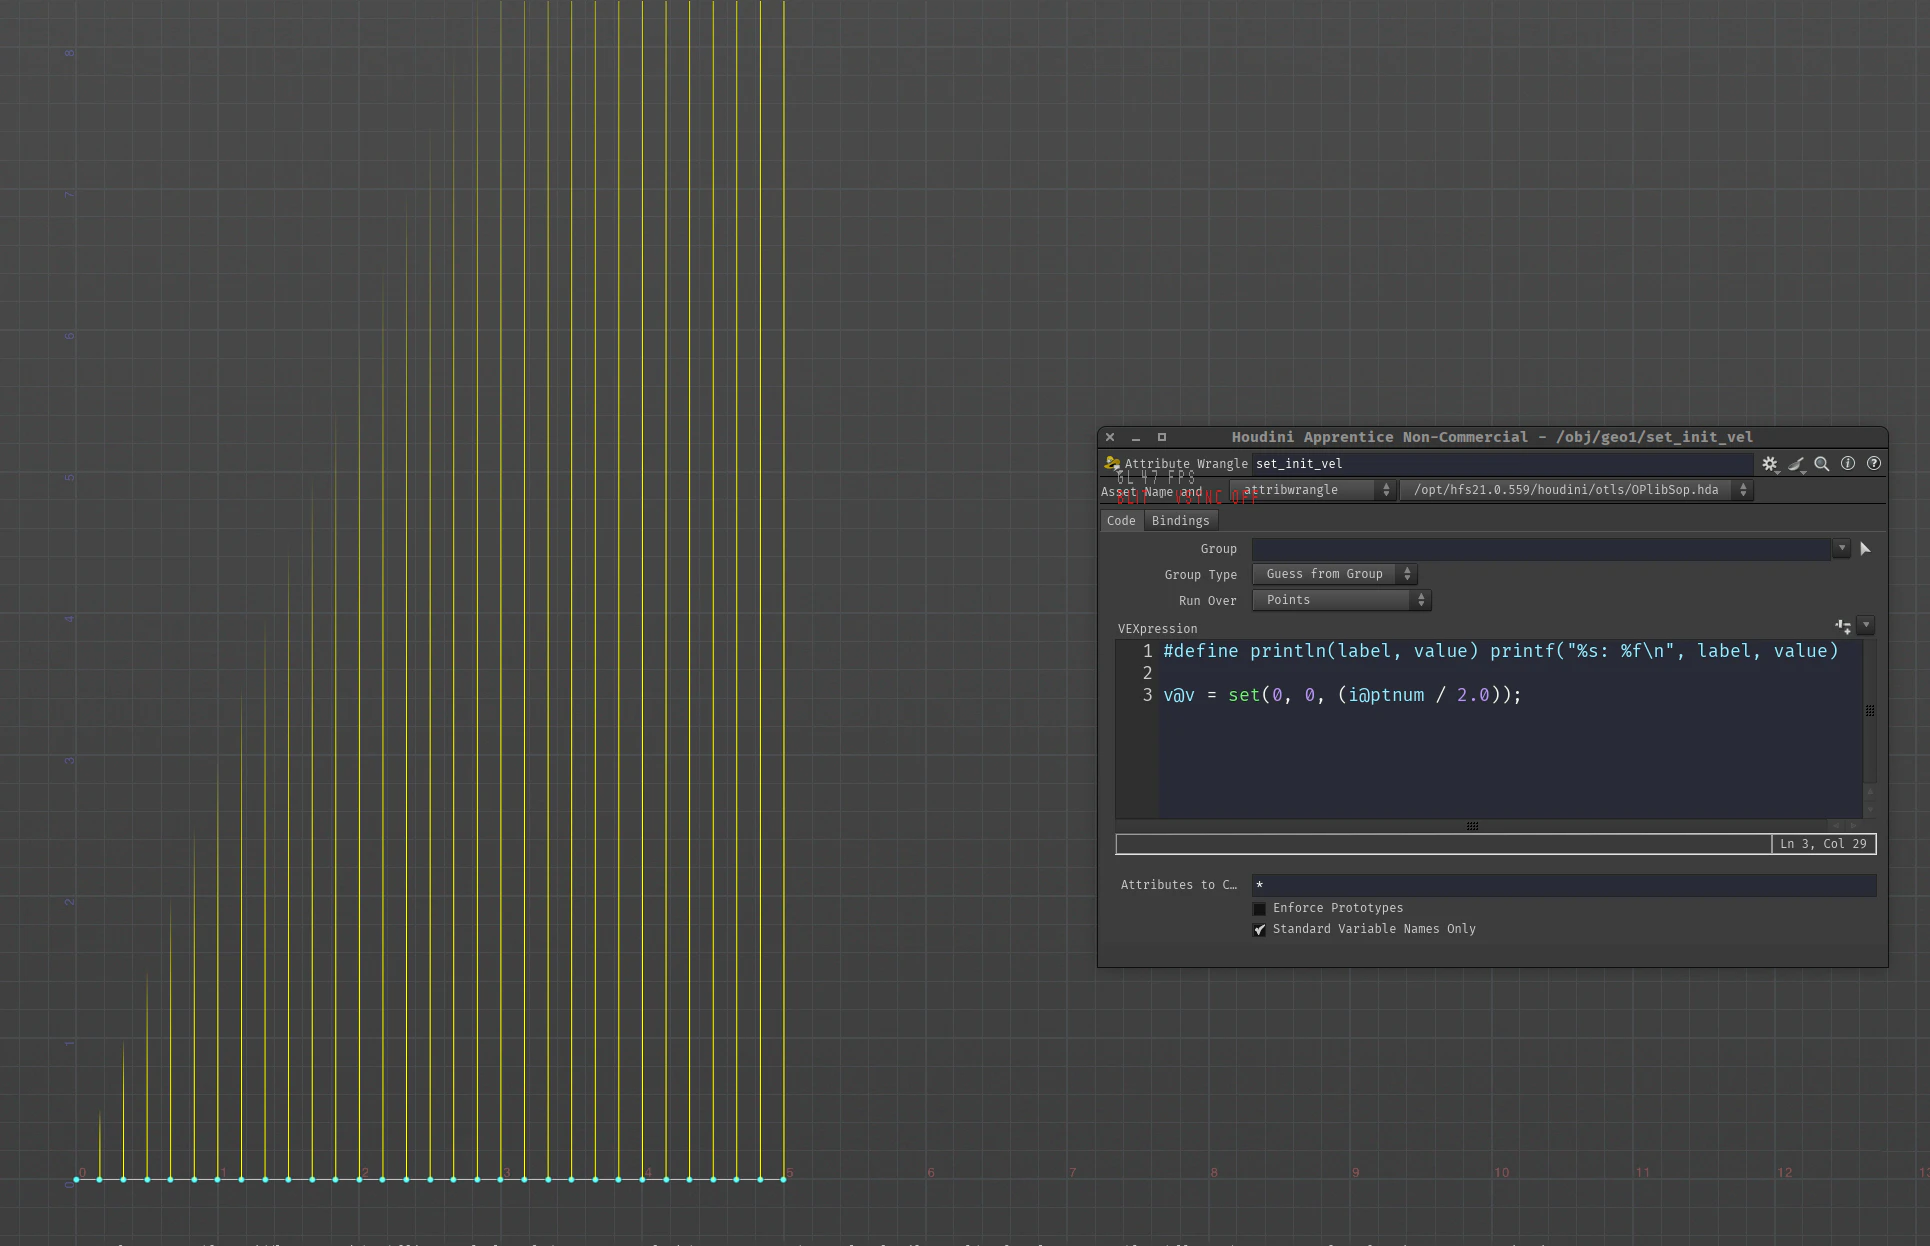Click the Group Type label
The height and width of the screenshot is (1246, 1930).
click(1200, 575)
